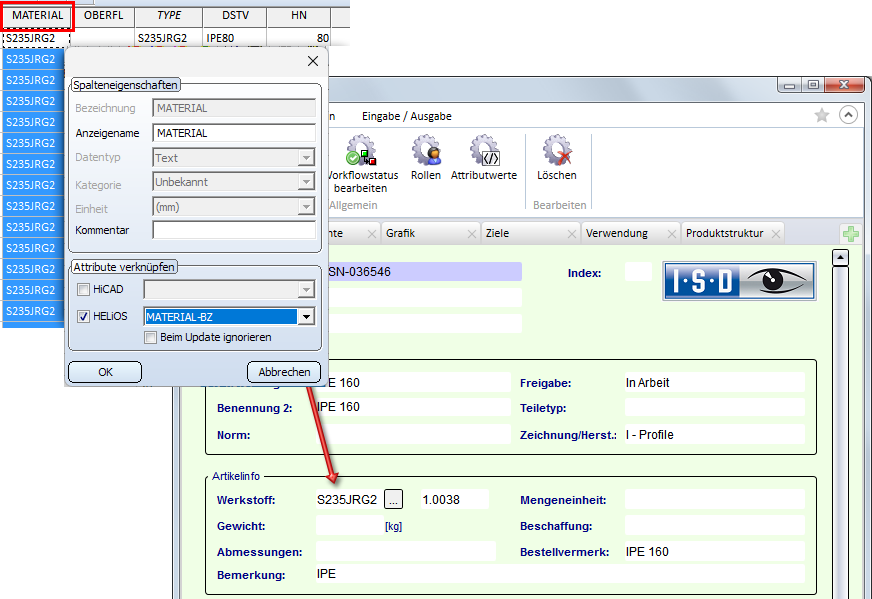Screen dimensions: 872x599
Task: Add a new tab with green plus
Action: pos(851,234)
